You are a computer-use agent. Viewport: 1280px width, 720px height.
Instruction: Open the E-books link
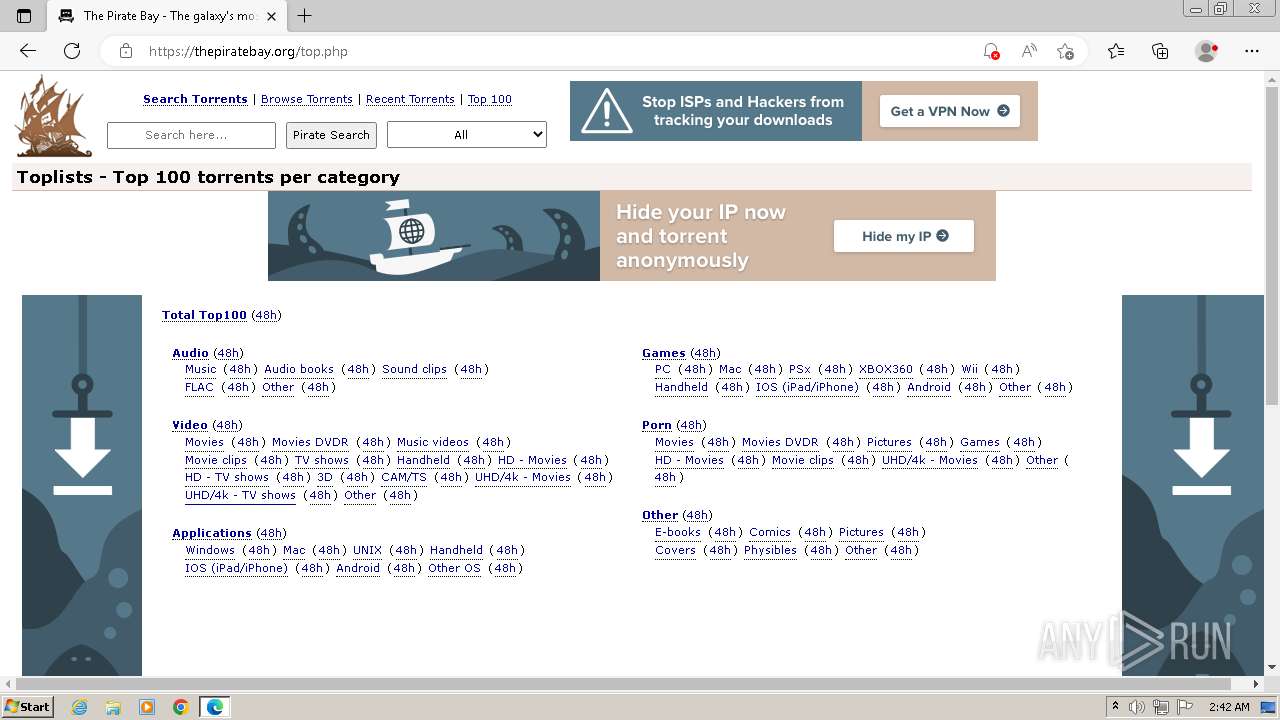click(x=678, y=532)
